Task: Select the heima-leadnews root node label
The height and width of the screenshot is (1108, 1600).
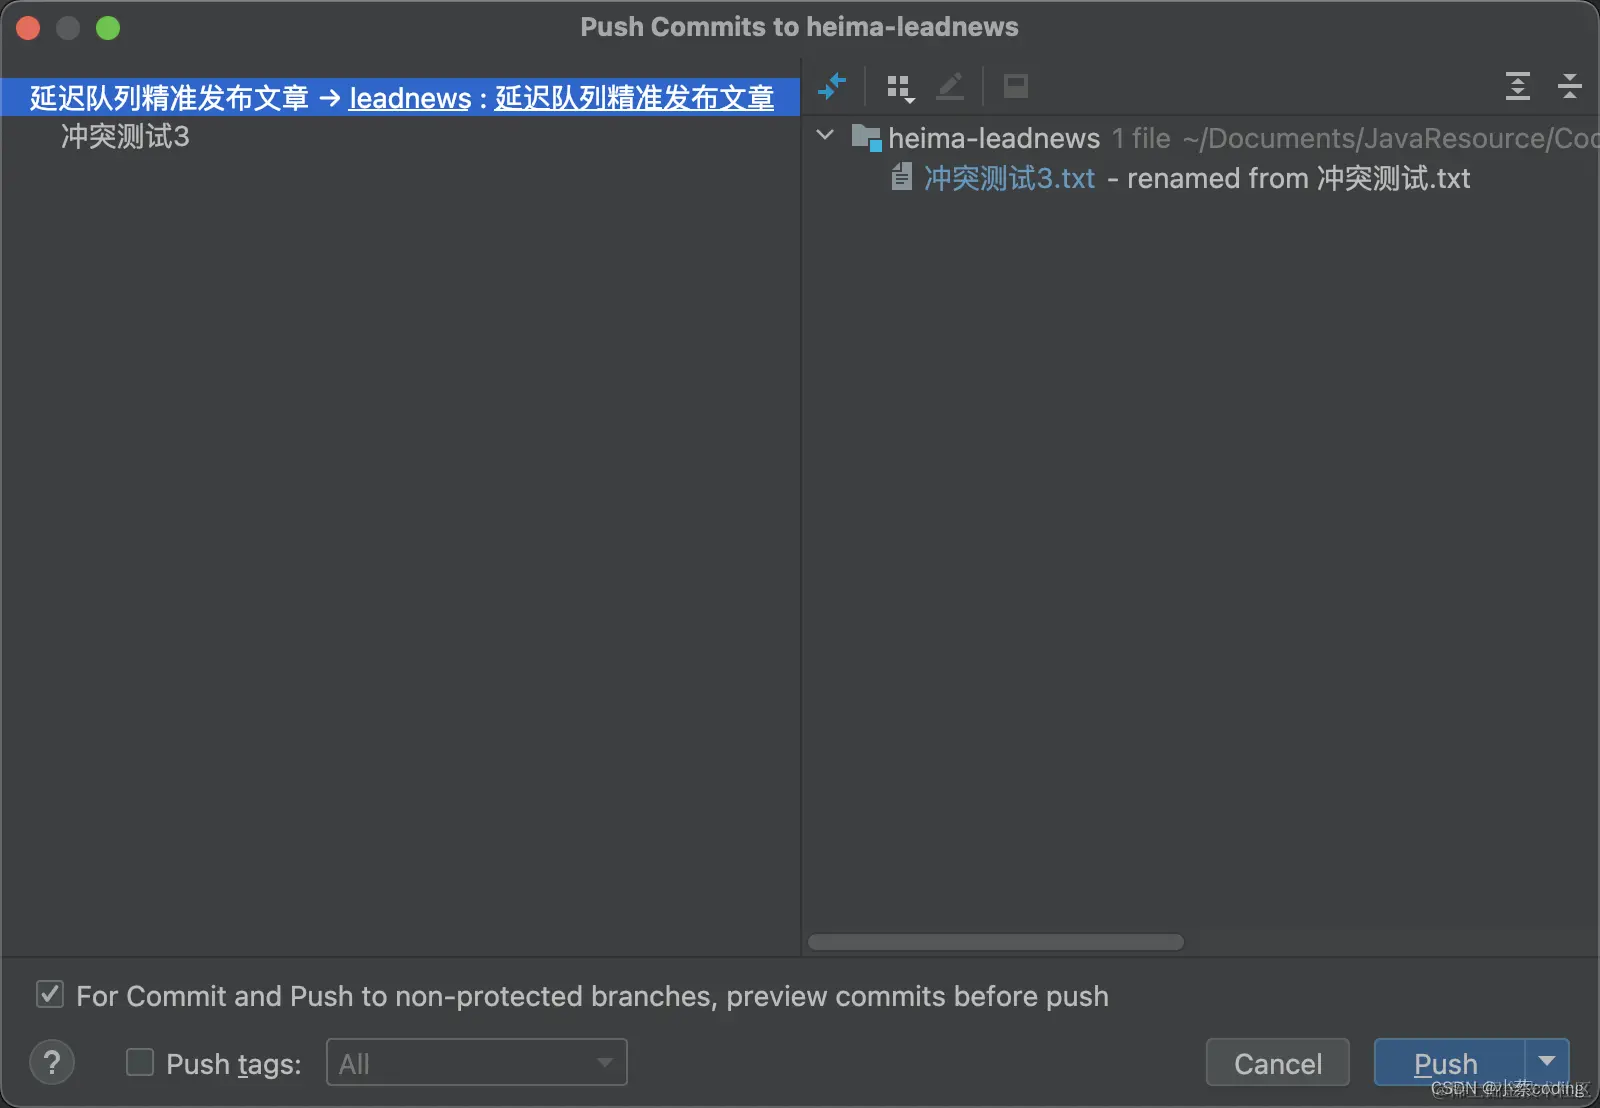Action: tap(994, 138)
